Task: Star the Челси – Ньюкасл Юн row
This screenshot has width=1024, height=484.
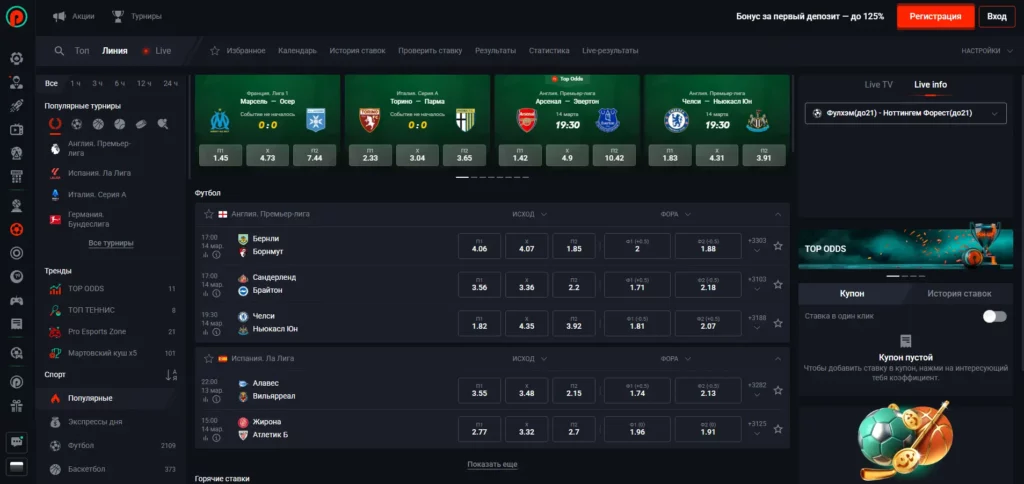Action: click(778, 323)
